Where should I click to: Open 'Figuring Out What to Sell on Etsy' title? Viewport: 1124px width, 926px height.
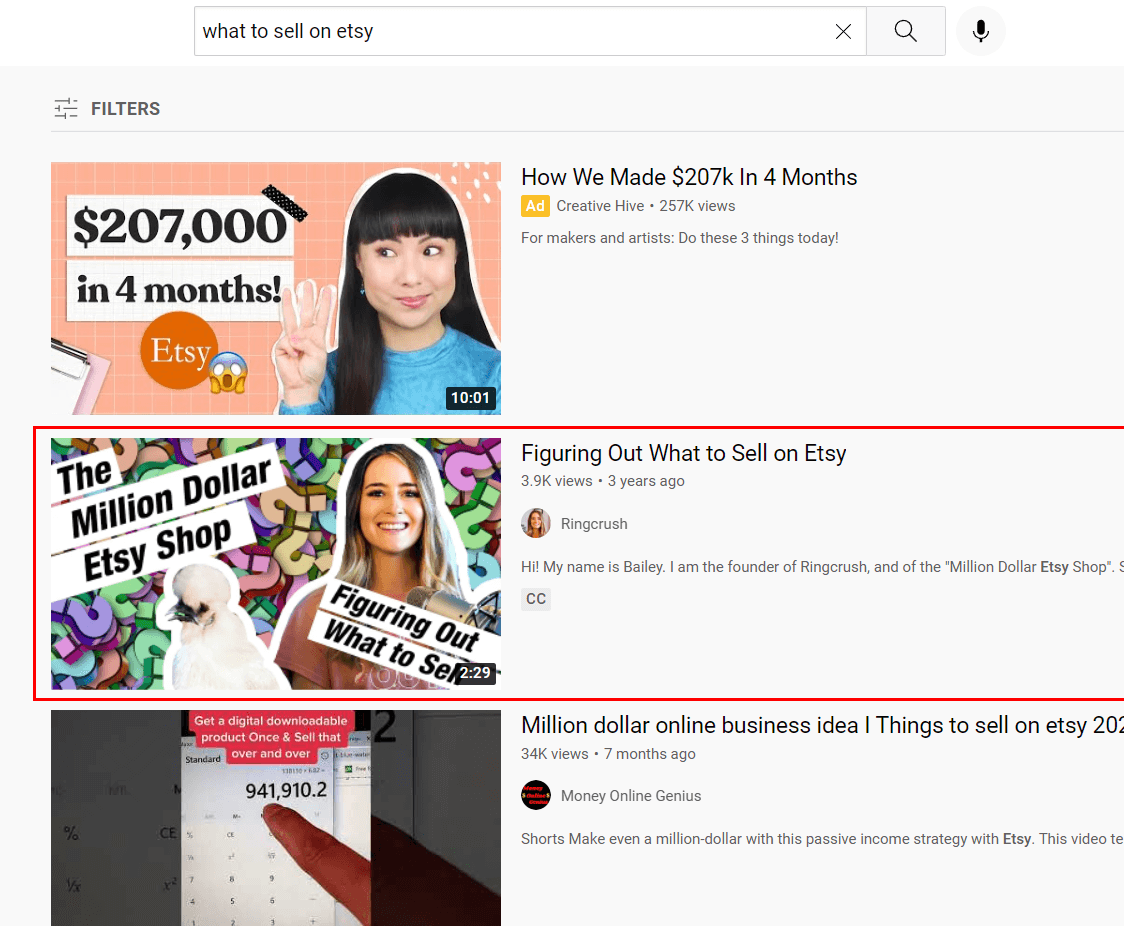click(x=683, y=453)
